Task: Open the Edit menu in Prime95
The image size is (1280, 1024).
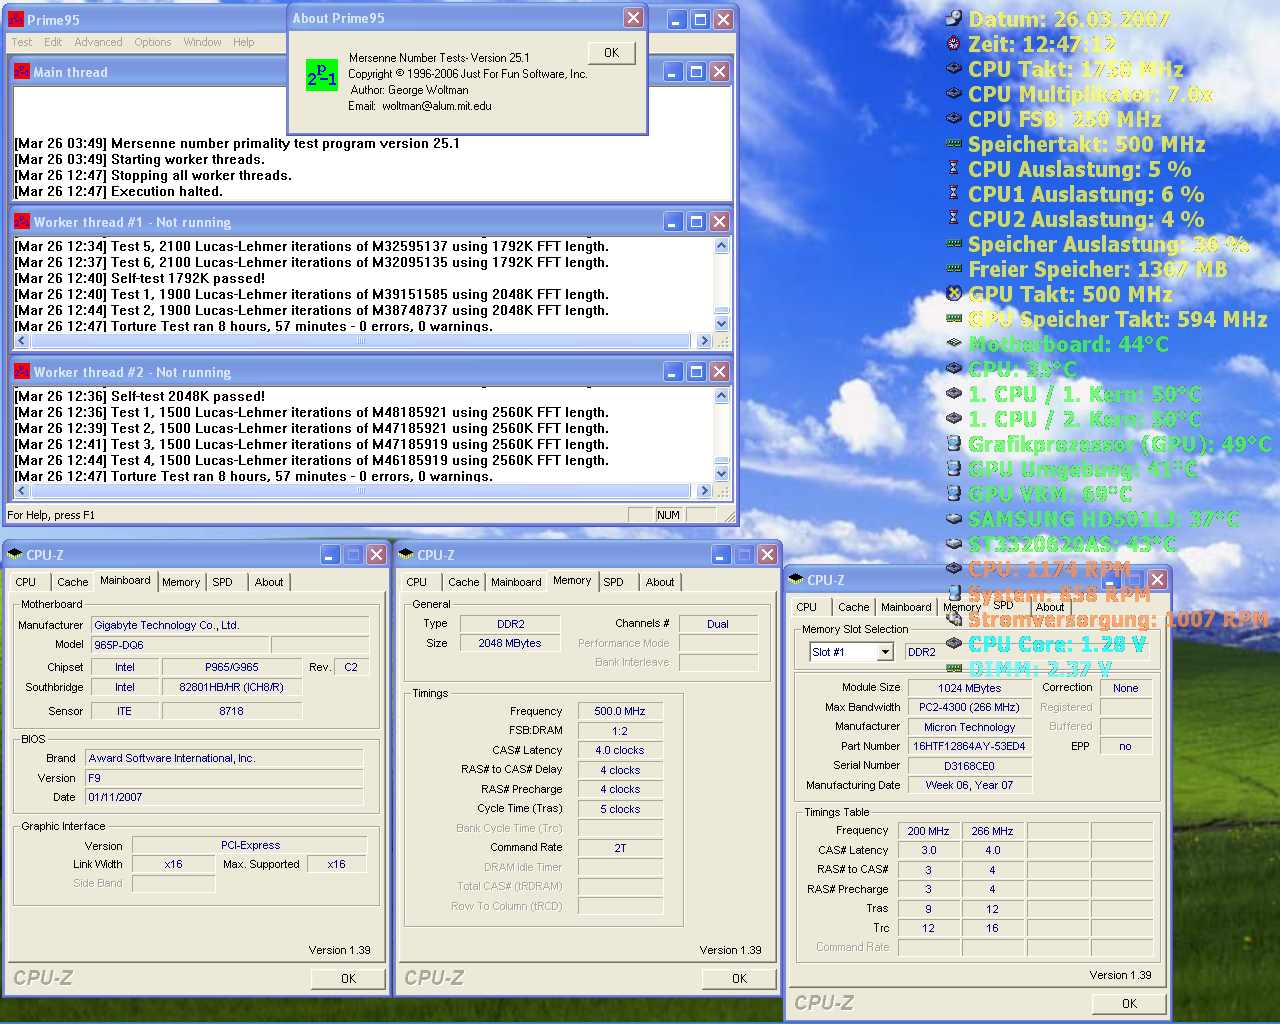Action: click(x=53, y=42)
